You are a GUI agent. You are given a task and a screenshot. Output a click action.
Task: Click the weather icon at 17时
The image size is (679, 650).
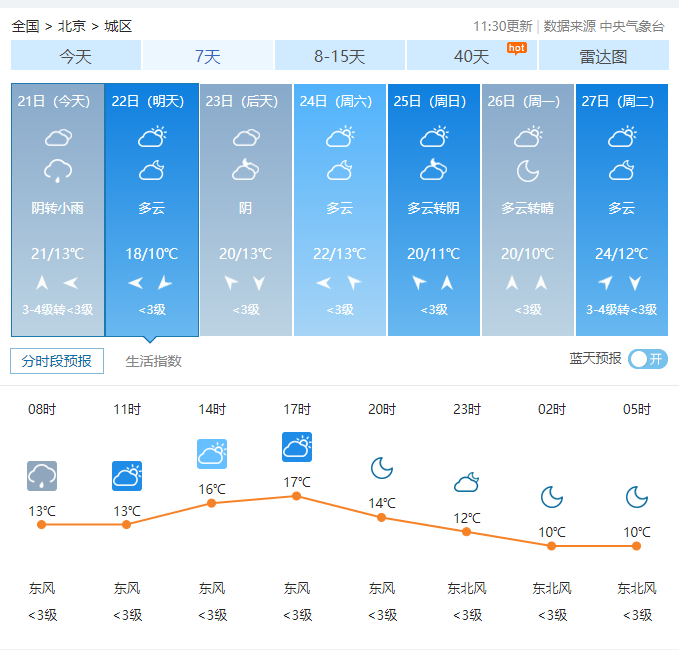297,447
